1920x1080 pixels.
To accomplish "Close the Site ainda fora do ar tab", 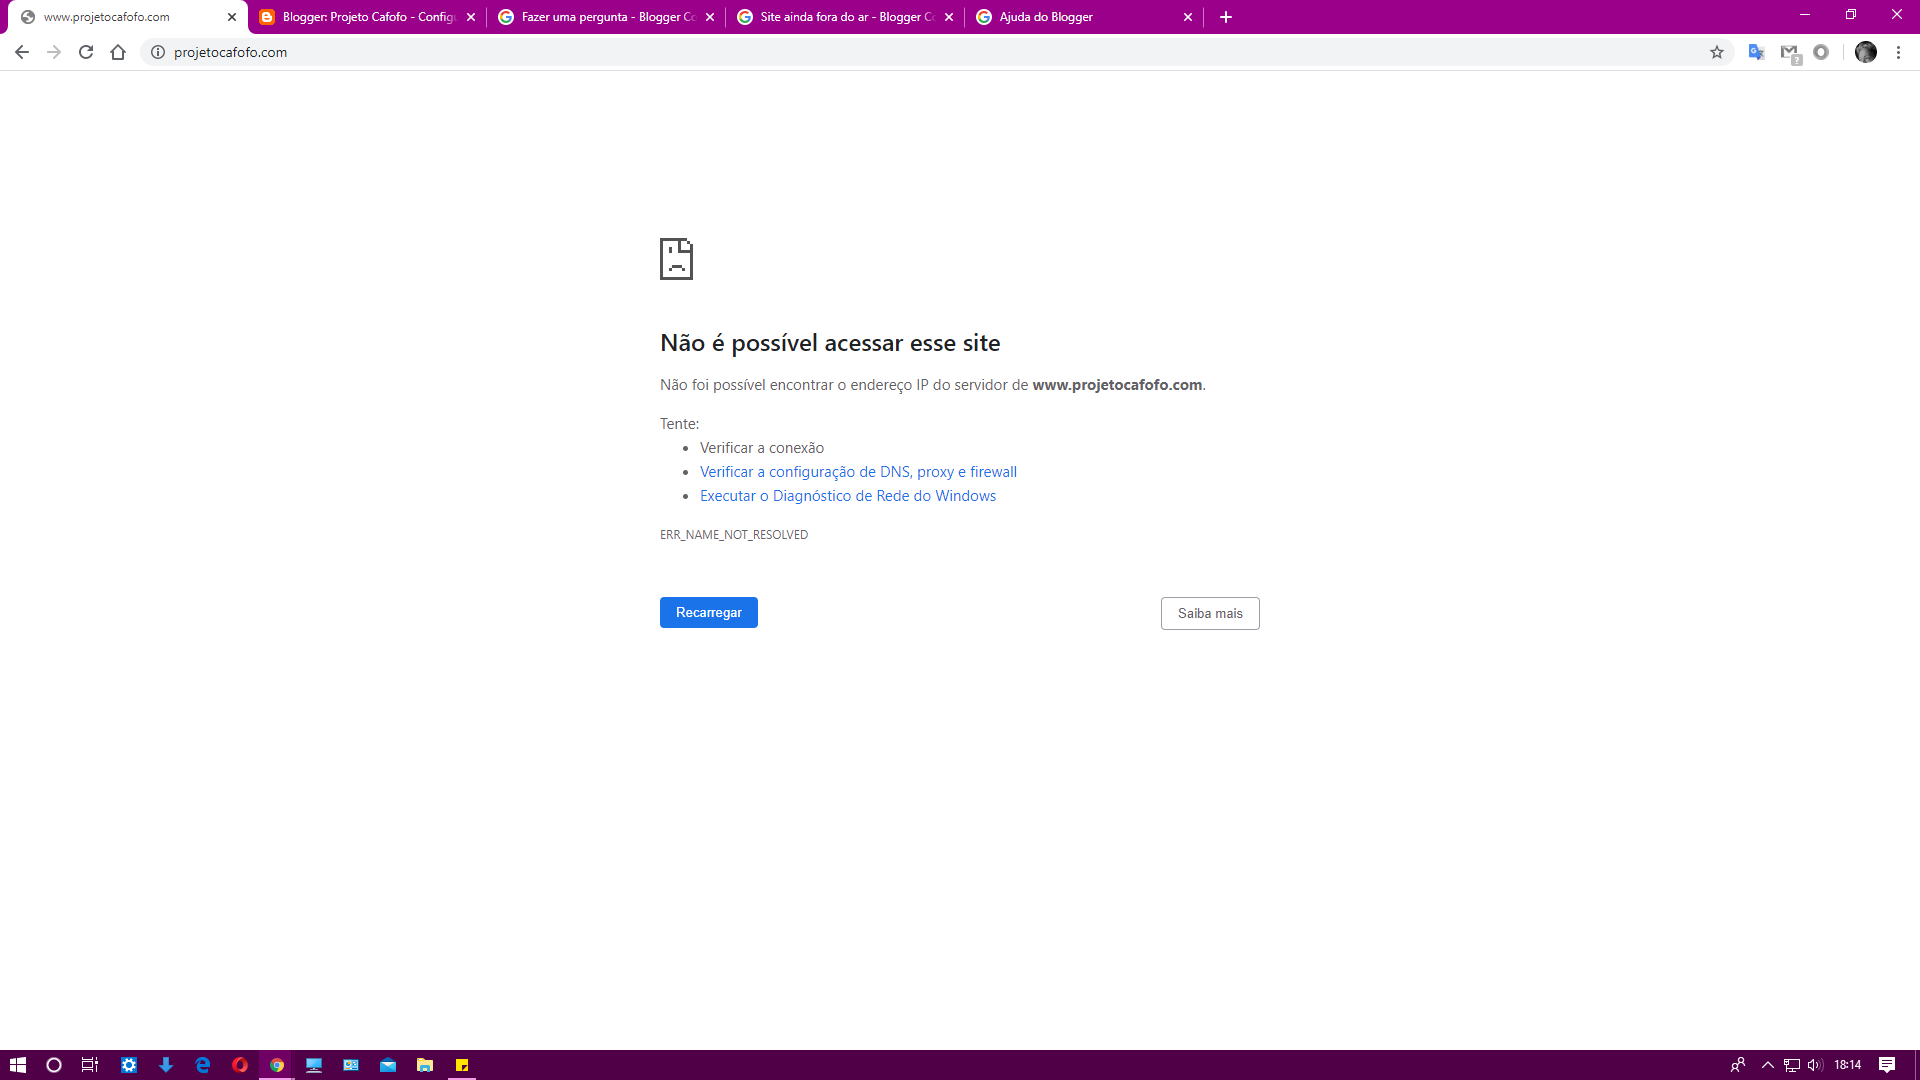I will (949, 17).
